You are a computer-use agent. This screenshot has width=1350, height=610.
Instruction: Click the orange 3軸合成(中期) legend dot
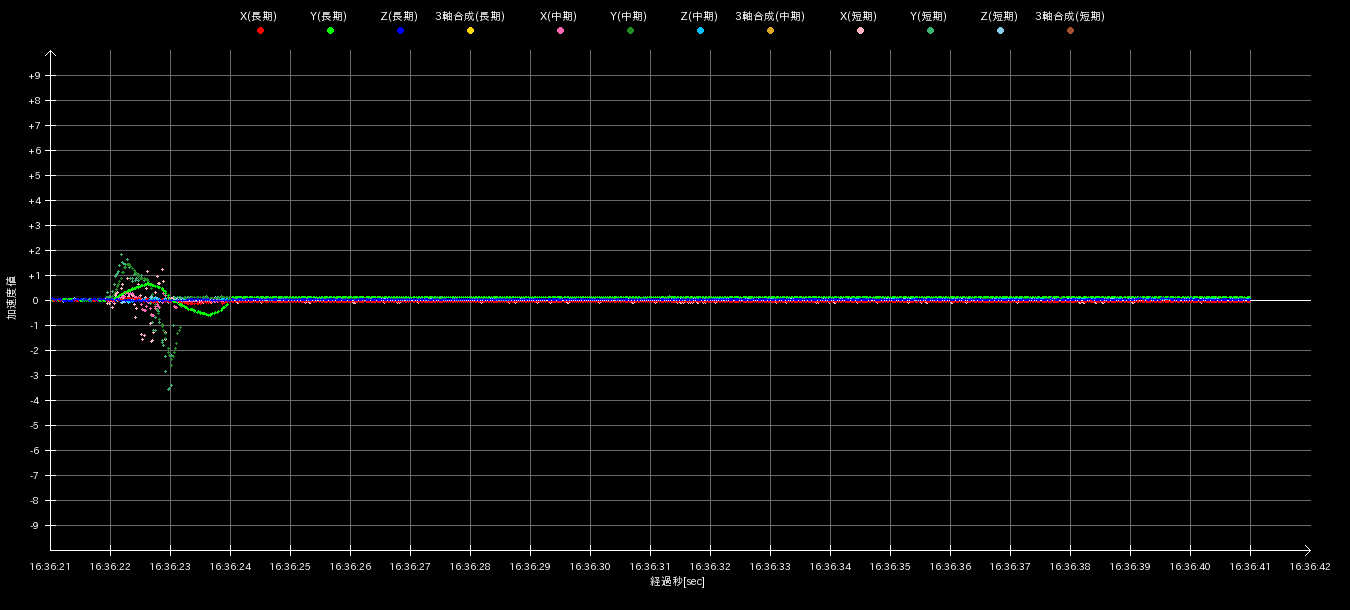point(770,31)
